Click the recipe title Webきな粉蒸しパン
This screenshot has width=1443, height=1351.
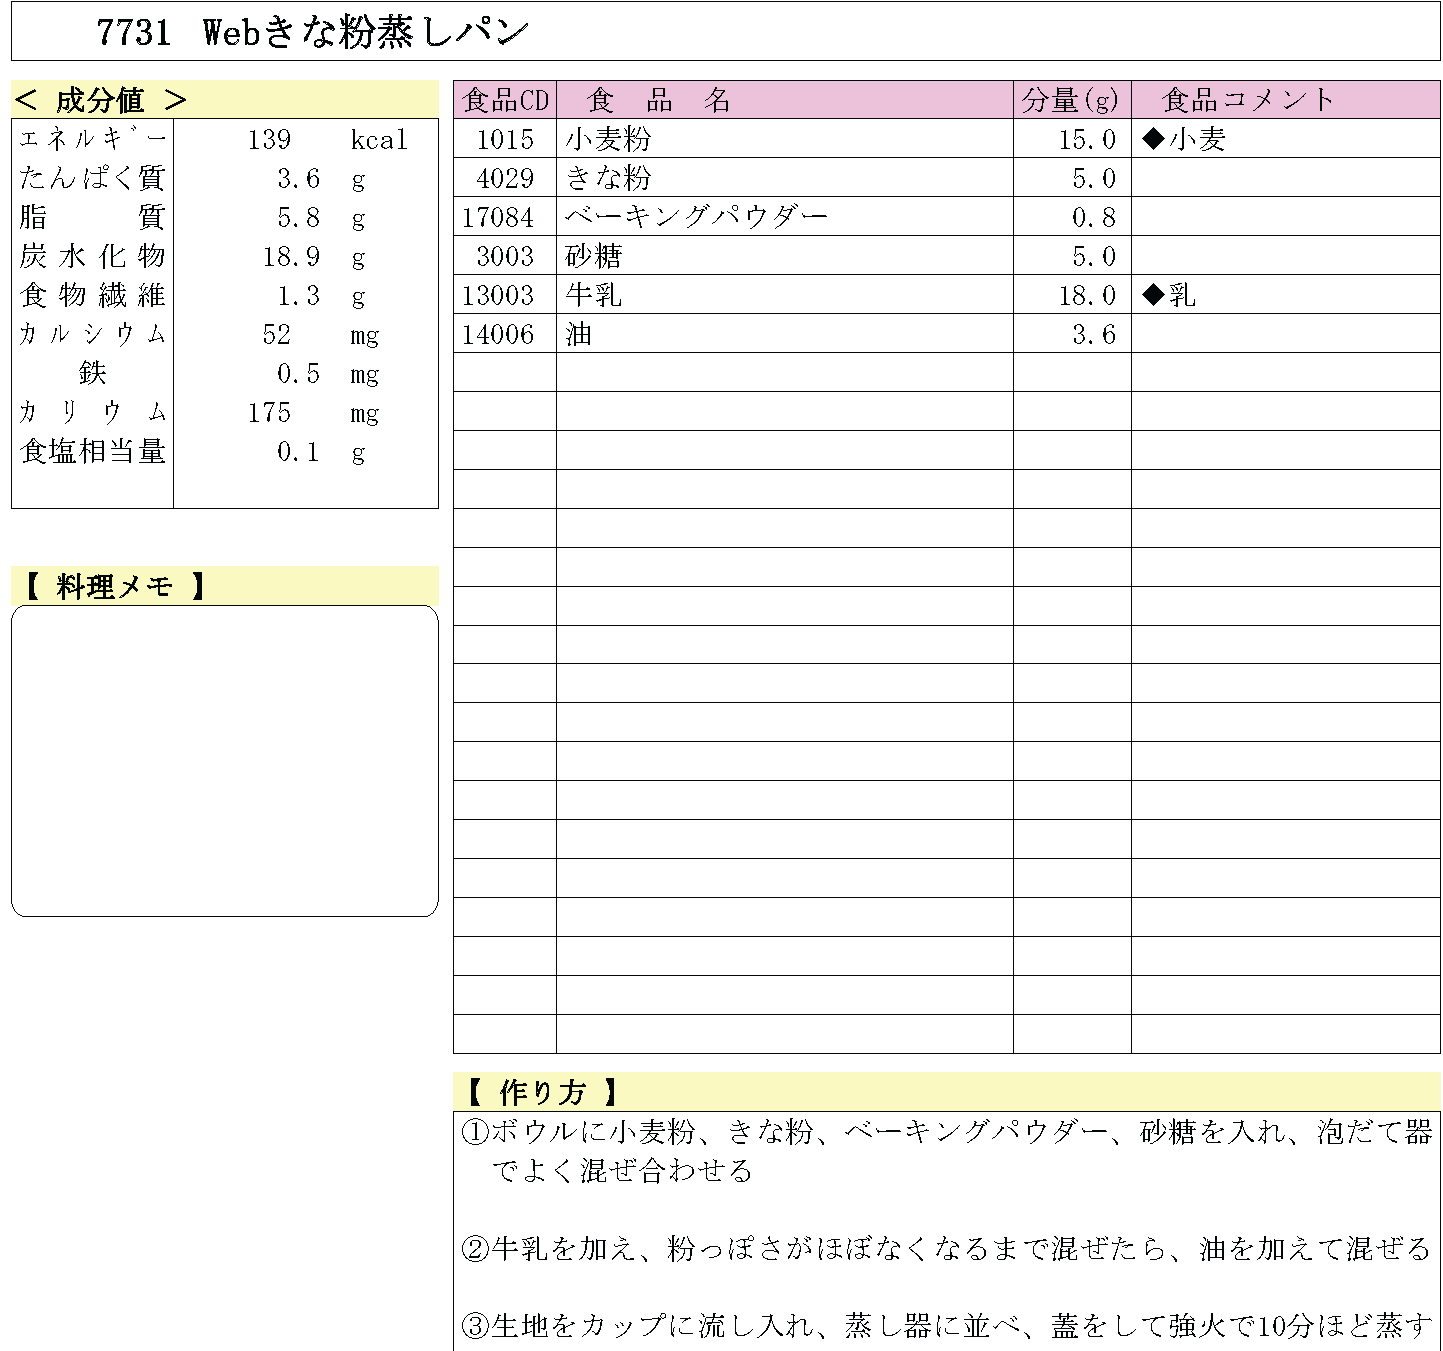364,33
